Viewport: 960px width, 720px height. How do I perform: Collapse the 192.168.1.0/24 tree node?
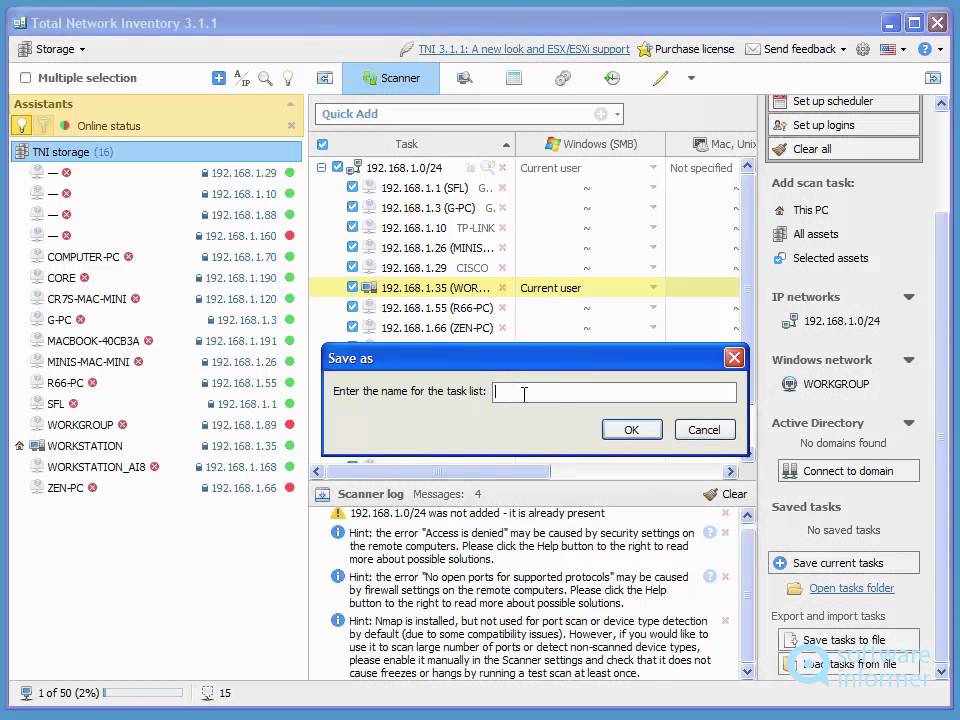click(321, 167)
